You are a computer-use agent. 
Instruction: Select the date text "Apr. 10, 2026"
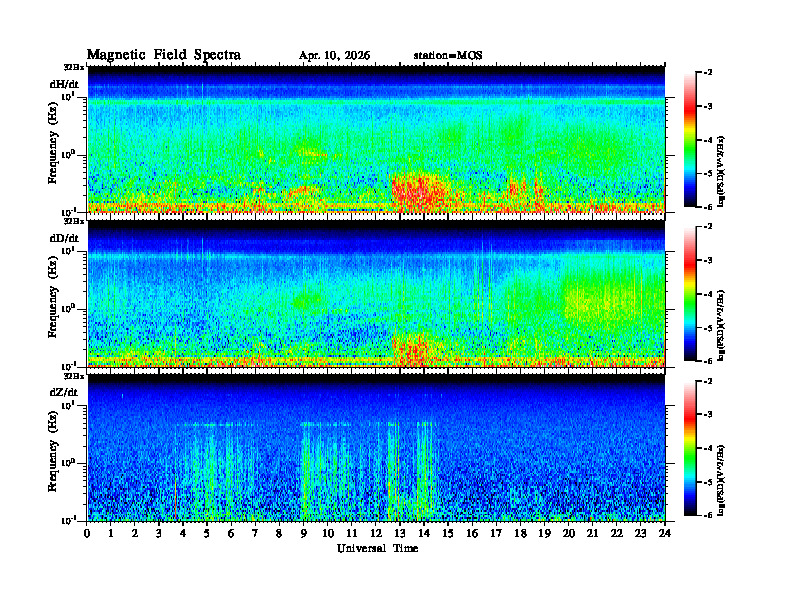click(334, 56)
